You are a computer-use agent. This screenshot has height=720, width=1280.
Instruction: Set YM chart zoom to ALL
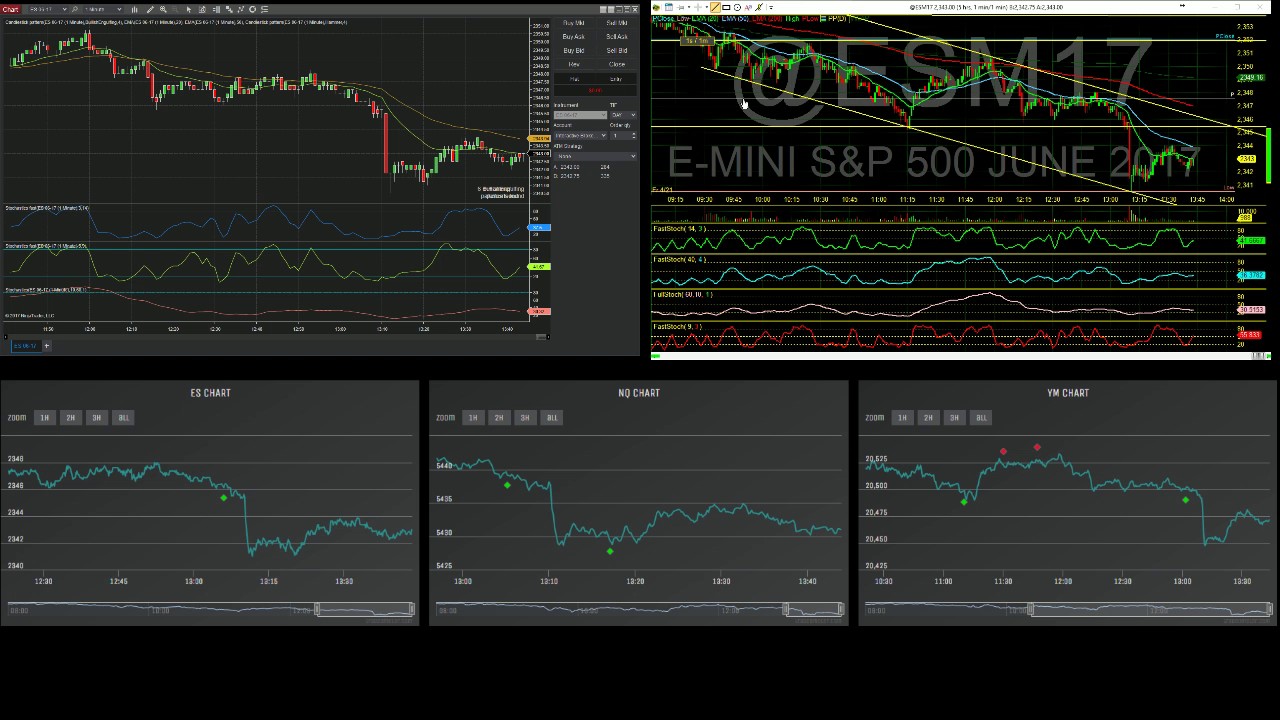[981, 417]
